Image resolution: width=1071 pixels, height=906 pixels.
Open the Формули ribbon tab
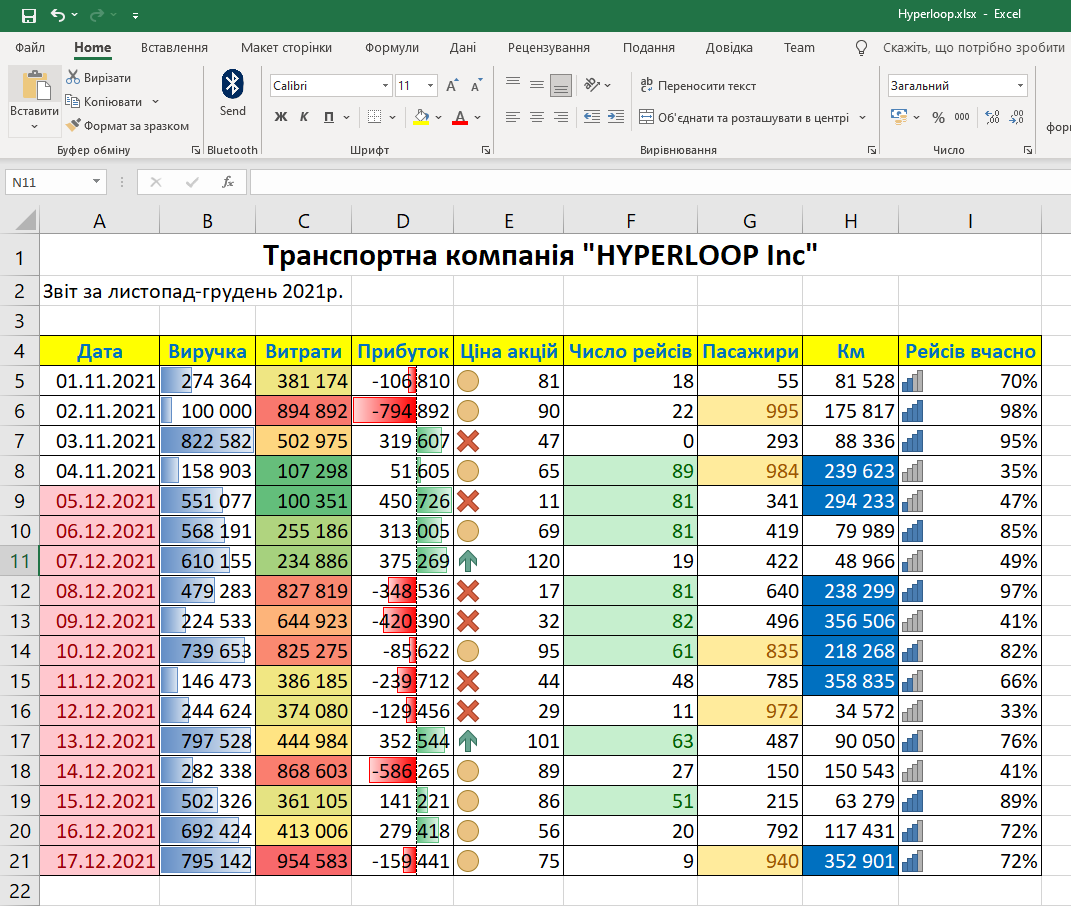pos(392,47)
